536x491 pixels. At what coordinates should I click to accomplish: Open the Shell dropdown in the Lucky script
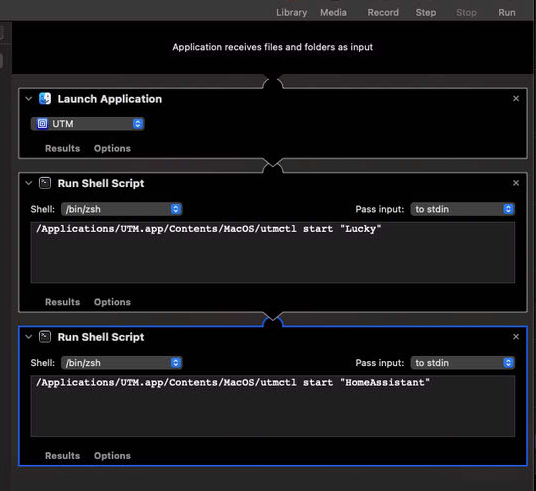pyautogui.click(x=122, y=209)
